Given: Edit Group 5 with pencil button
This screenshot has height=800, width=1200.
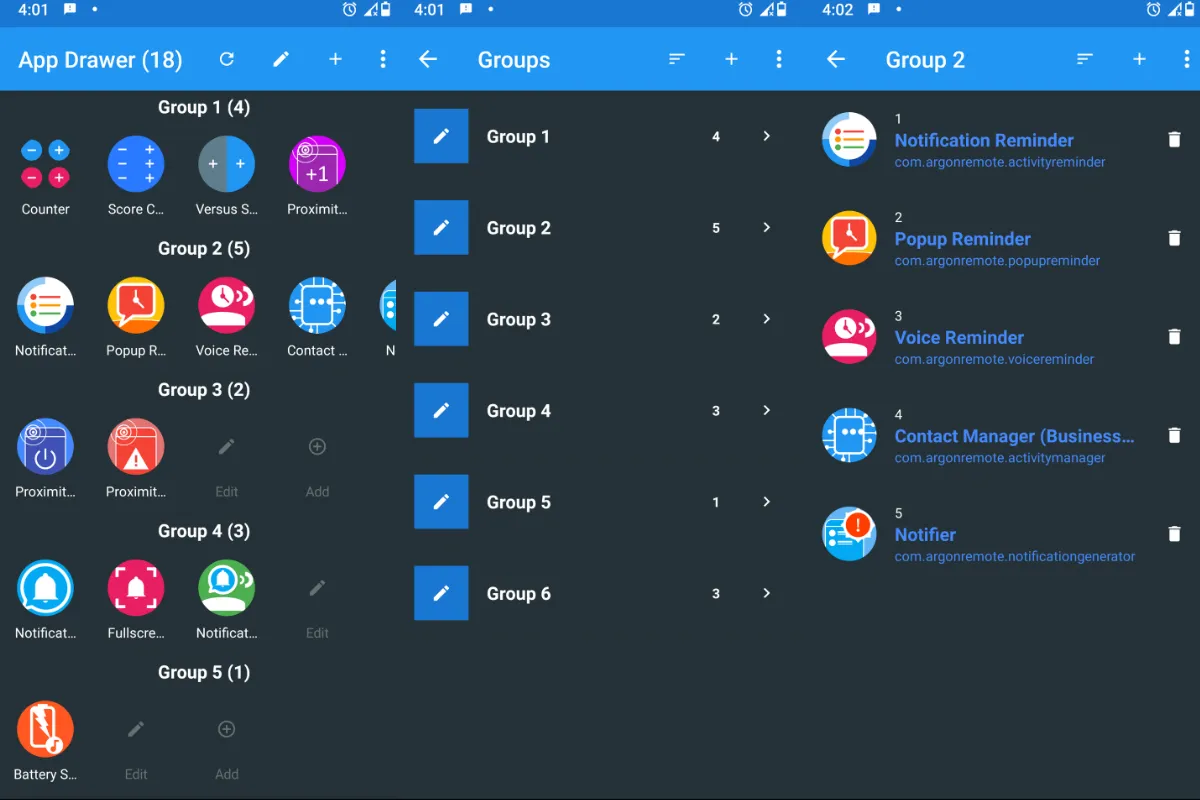Looking at the screenshot, I should coord(441,502).
